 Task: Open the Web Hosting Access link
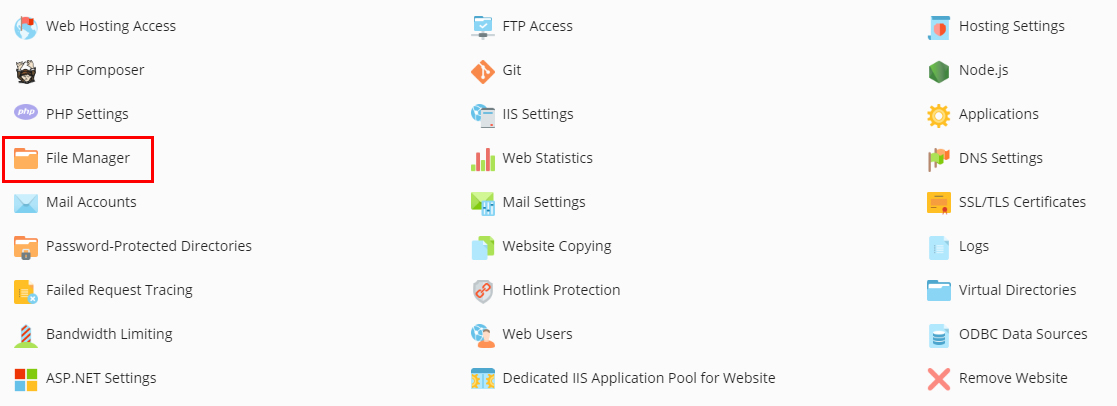pos(111,26)
